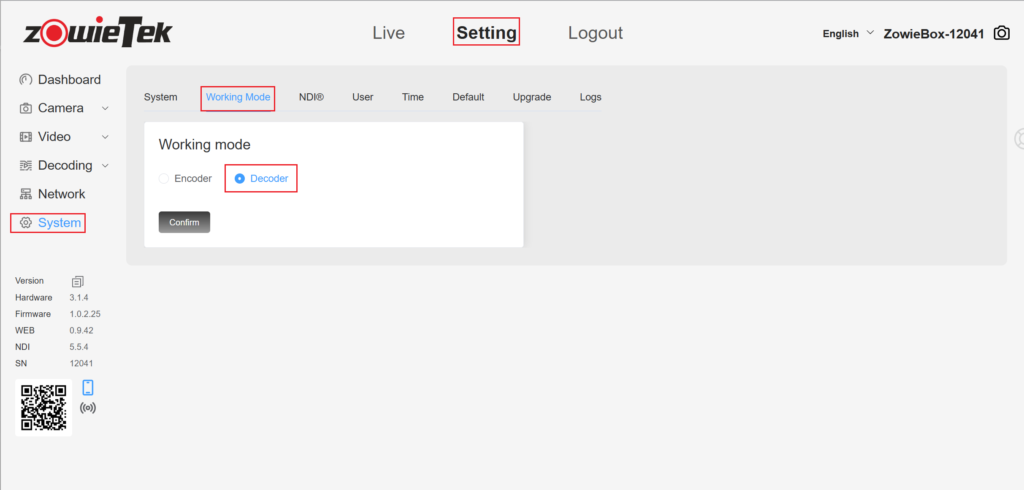Click the blue mobile phone icon
1024x490 pixels.
(x=87, y=387)
